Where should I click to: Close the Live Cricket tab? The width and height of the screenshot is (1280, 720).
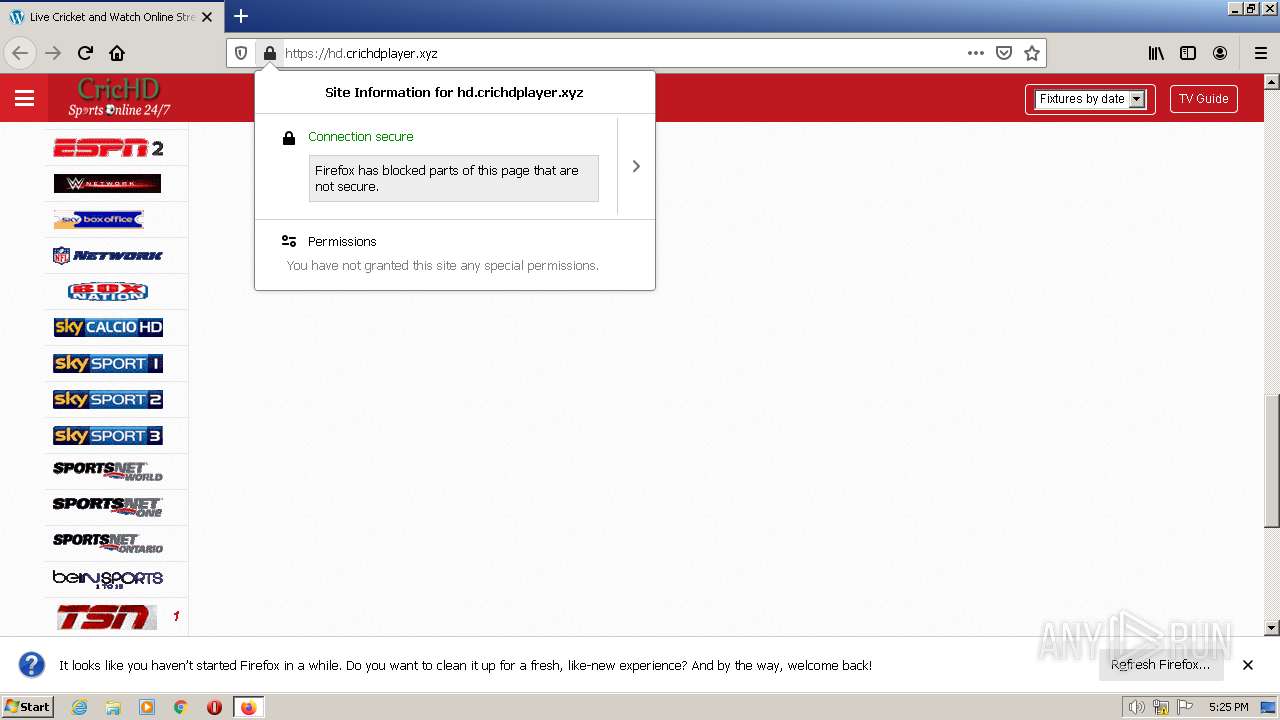tap(207, 17)
